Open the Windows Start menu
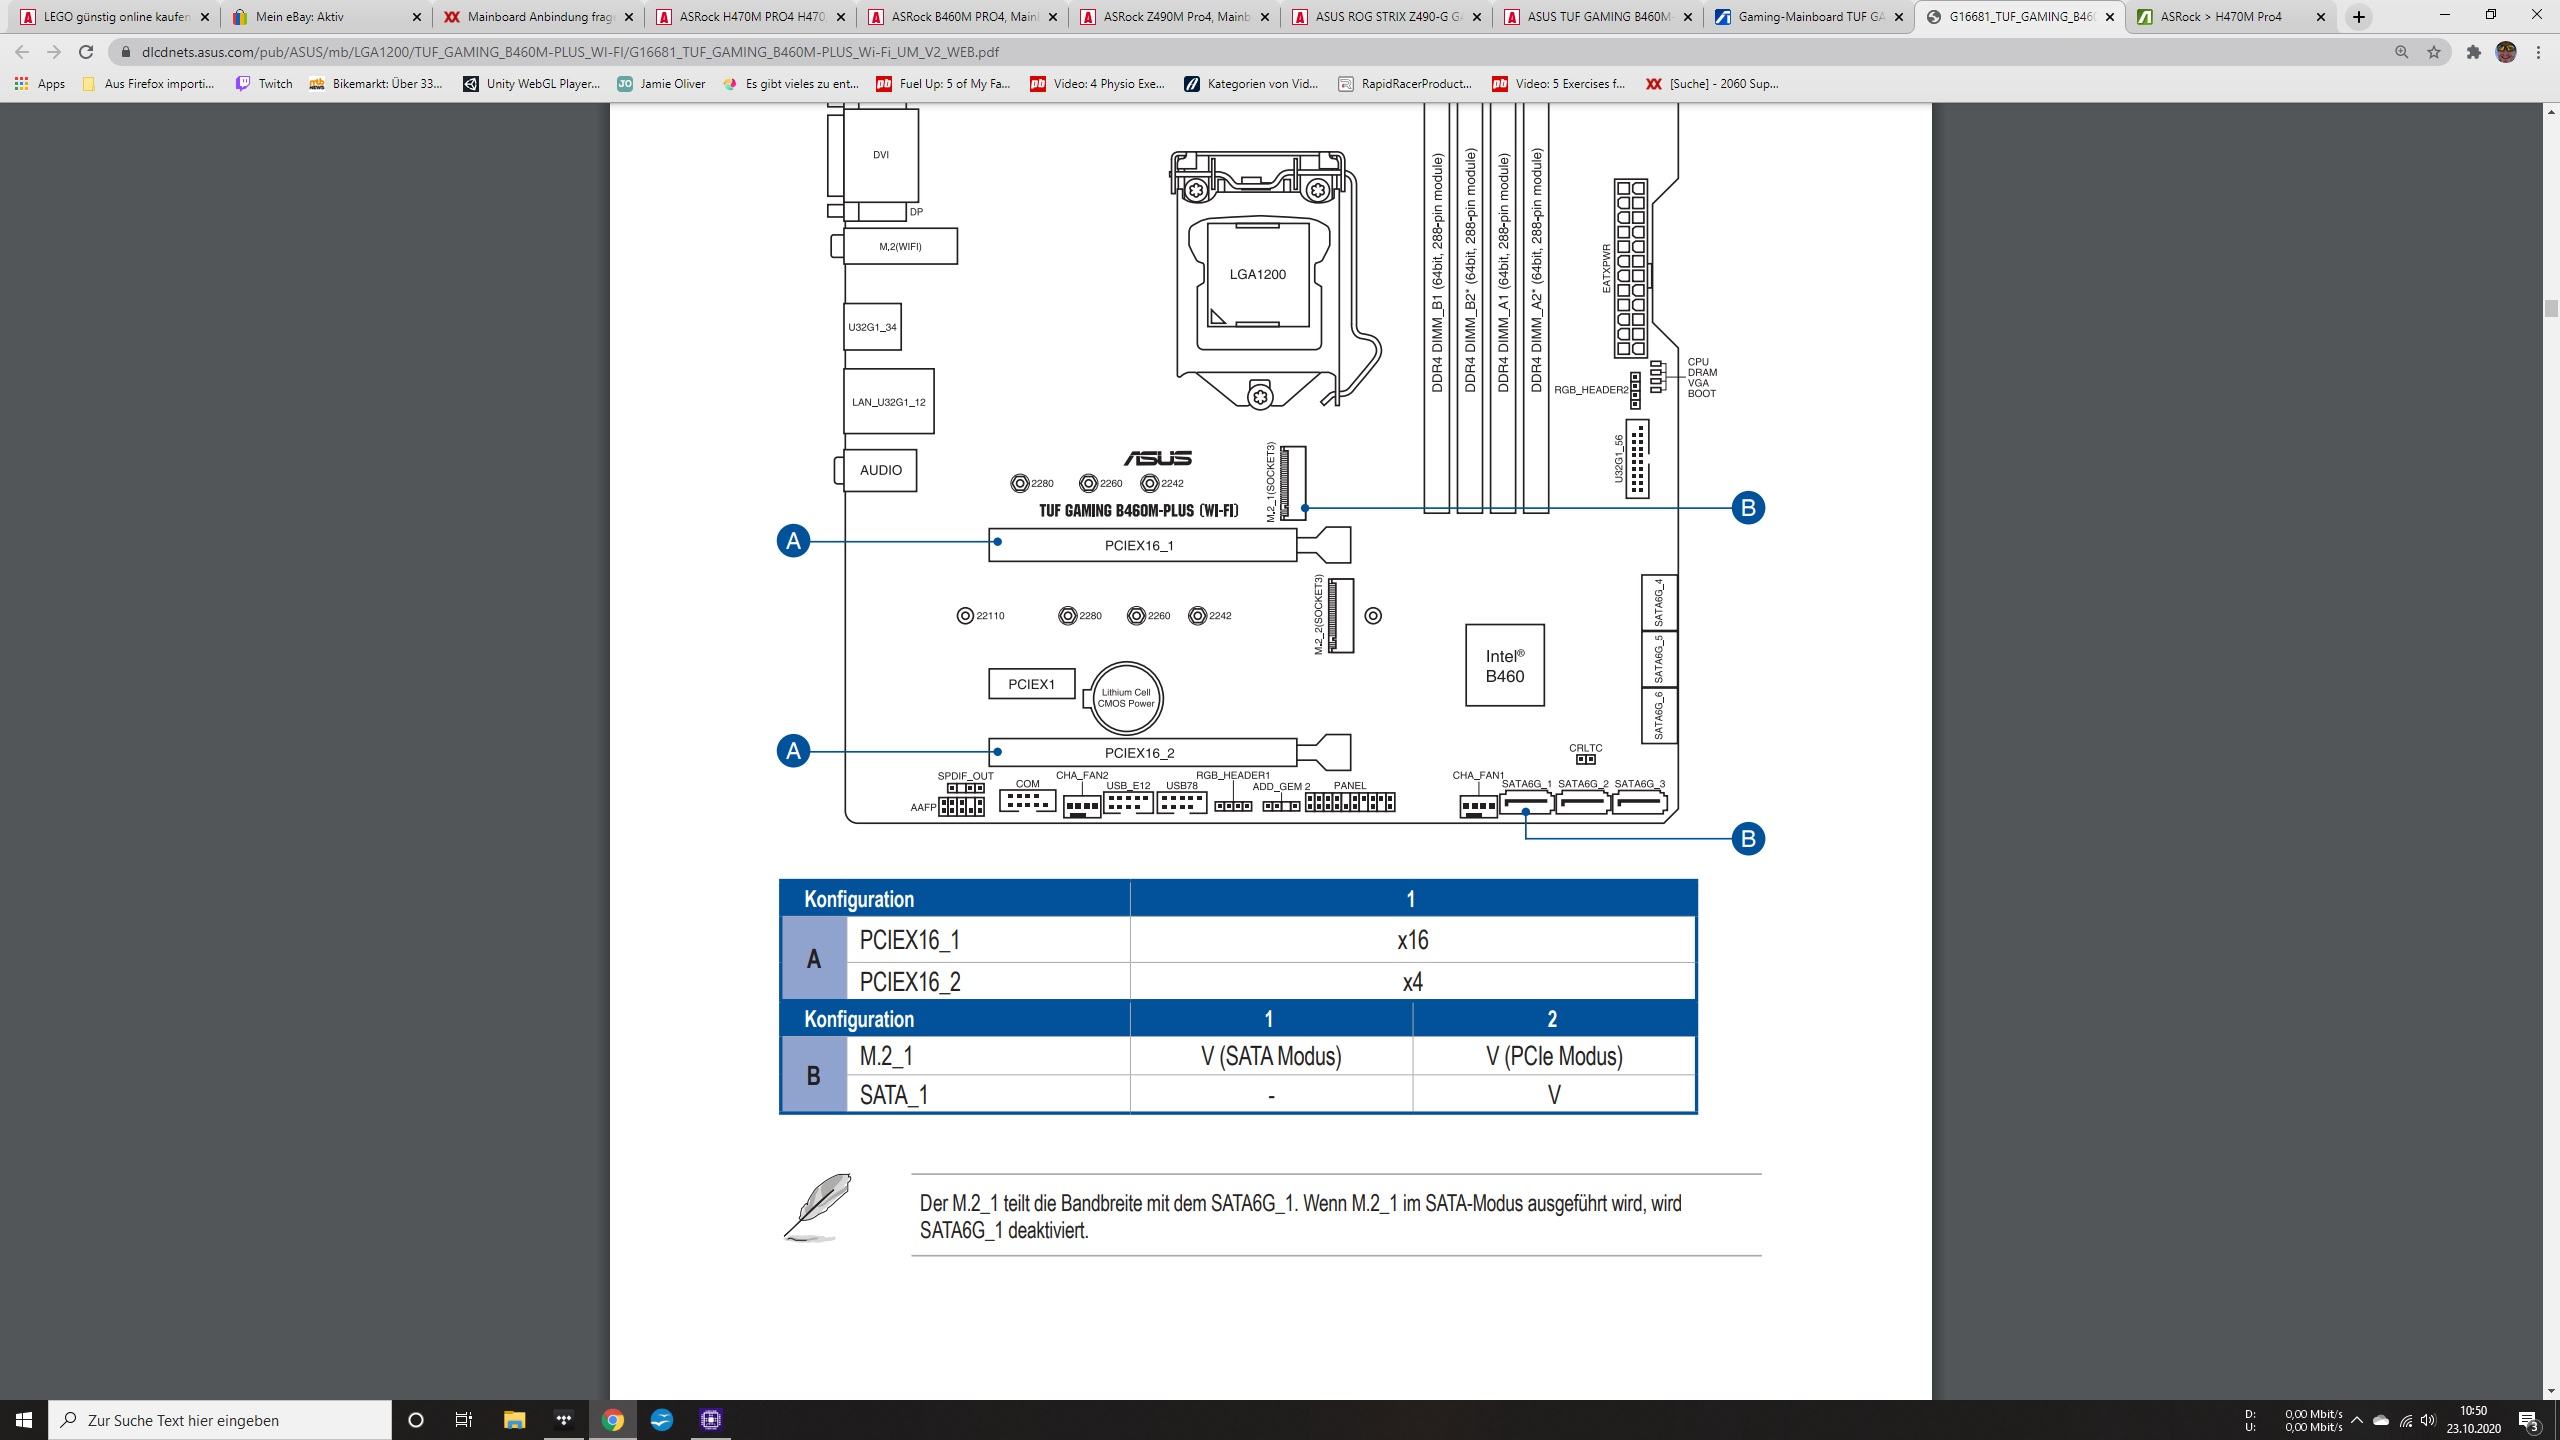Screen dimensions: 2560x1440 [24, 1420]
